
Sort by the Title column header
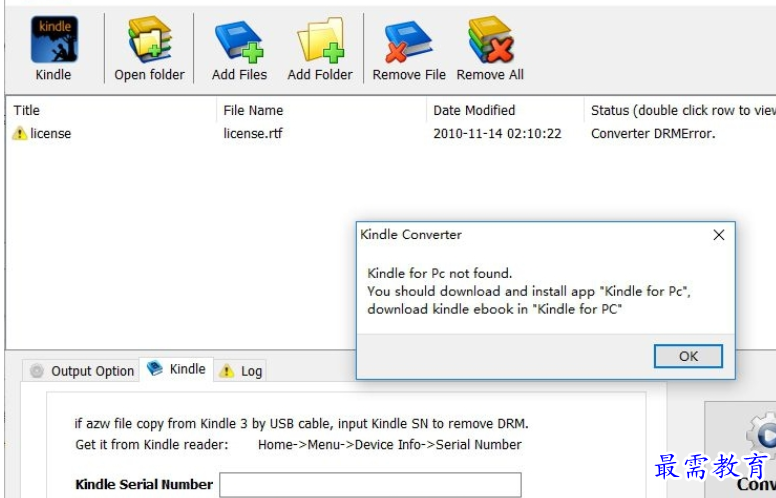112,110
